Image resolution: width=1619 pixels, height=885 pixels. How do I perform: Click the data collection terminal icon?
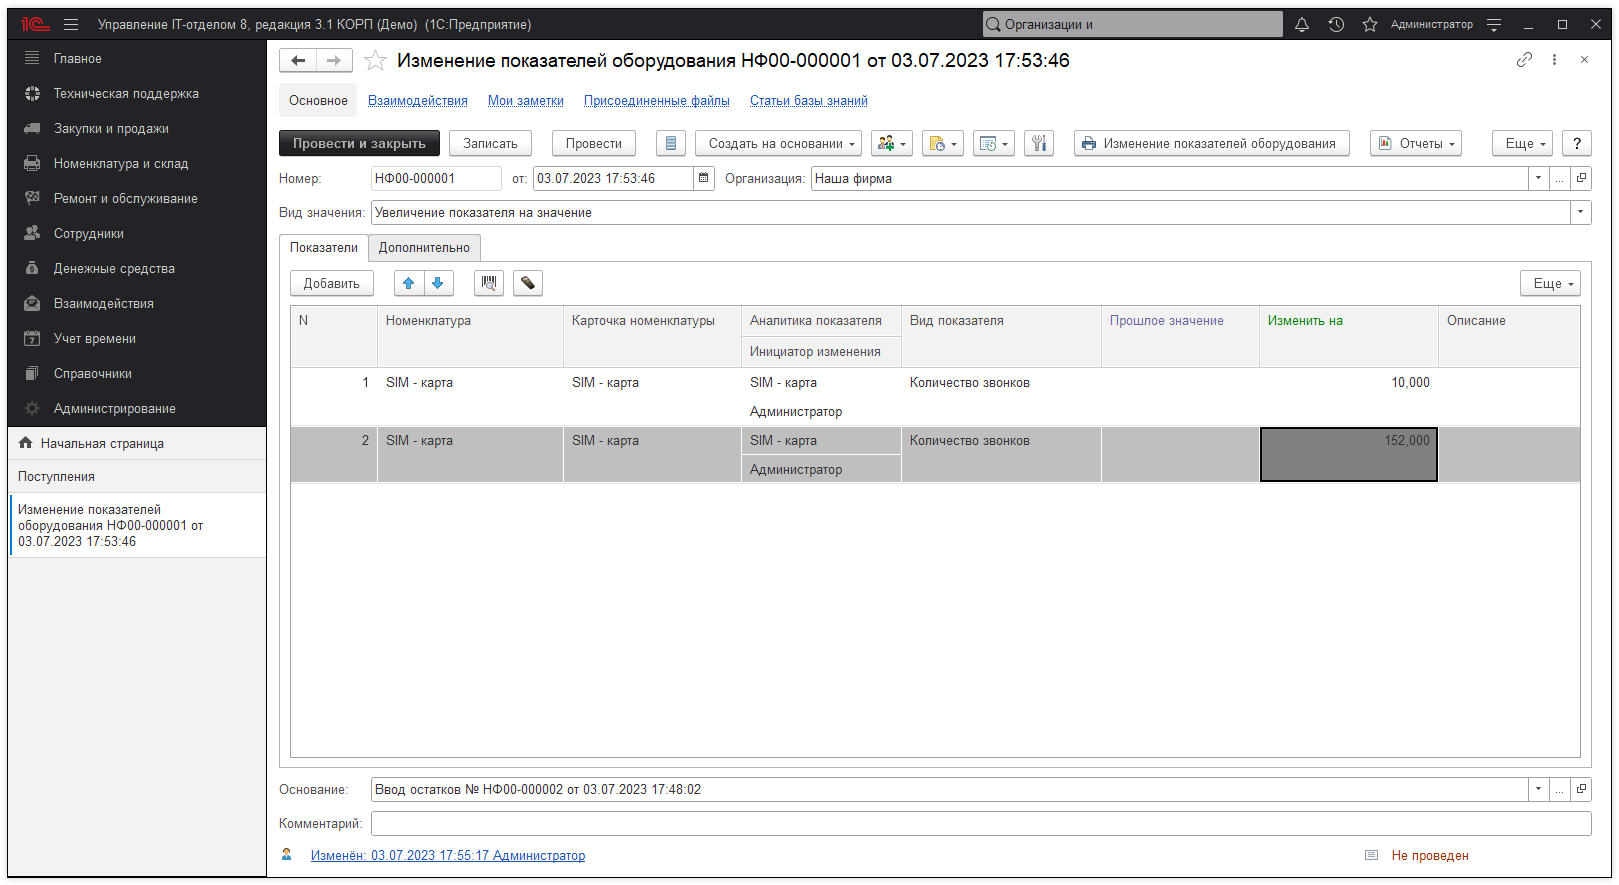(x=528, y=283)
